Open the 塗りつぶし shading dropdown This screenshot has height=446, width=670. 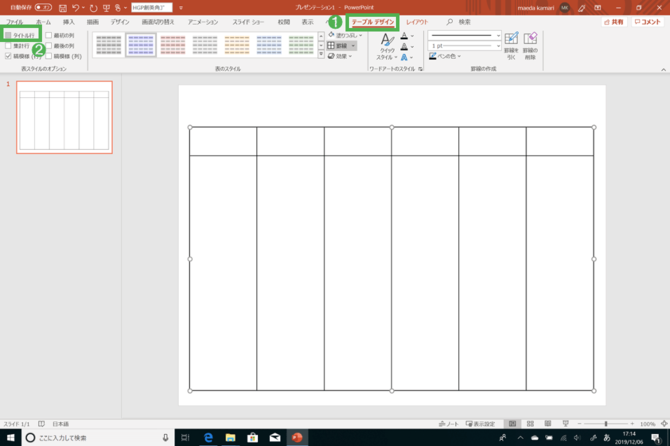[x=345, y=35]
